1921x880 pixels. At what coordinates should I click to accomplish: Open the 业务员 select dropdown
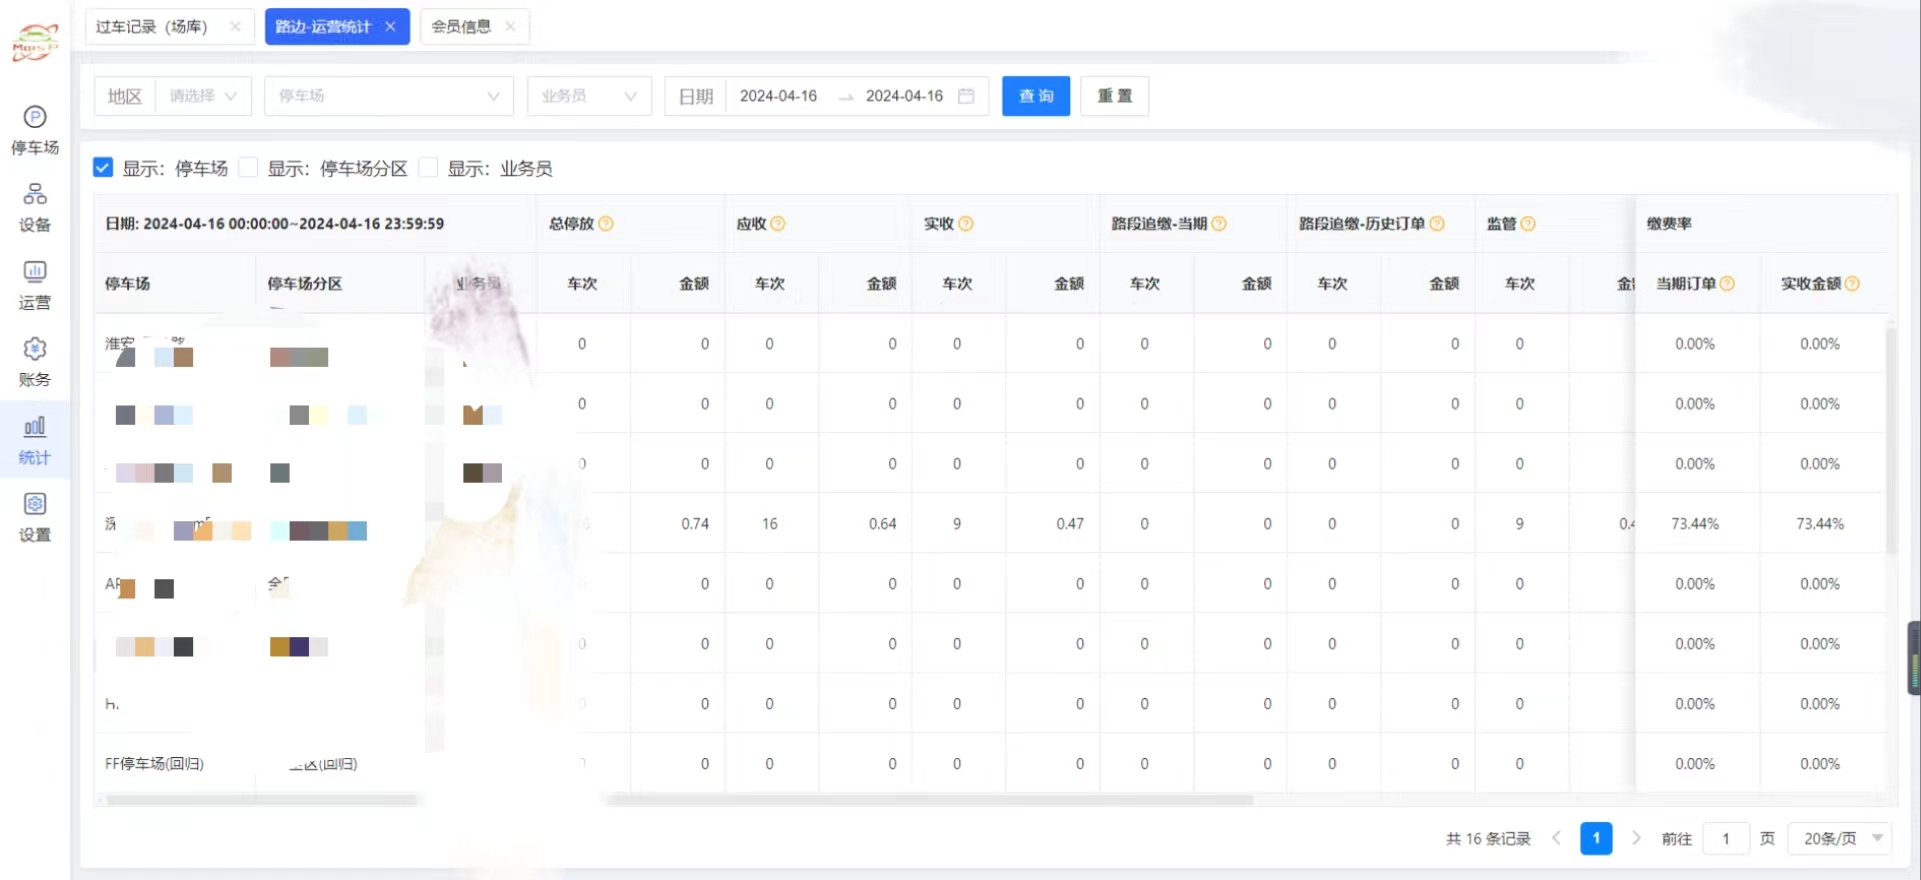click(x=589, y=96)
